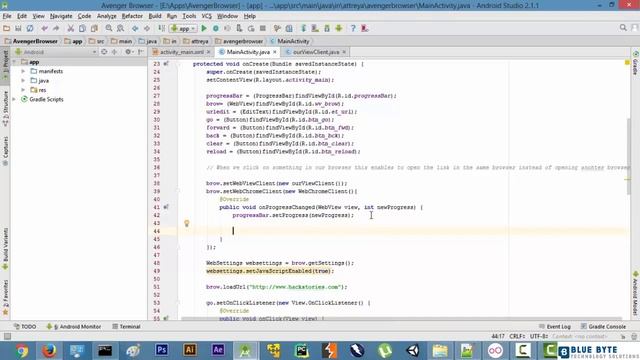
Task: Click the MainActivity breadcrumb
Action: pyautogui.click(x=290, y=41)
